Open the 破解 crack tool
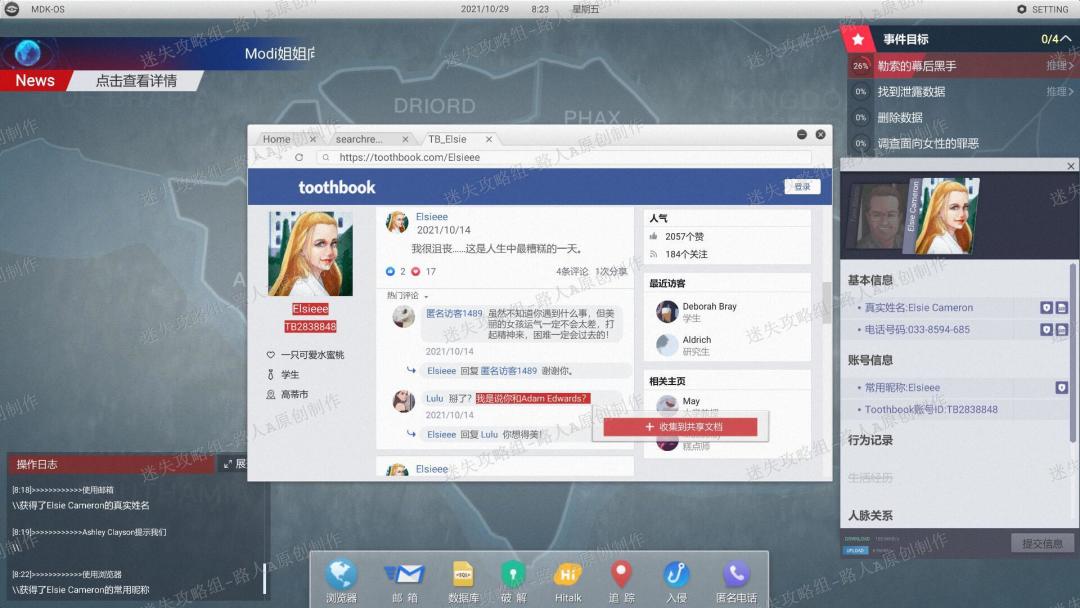Screen dimensions: 1080x608 [515, 581]
